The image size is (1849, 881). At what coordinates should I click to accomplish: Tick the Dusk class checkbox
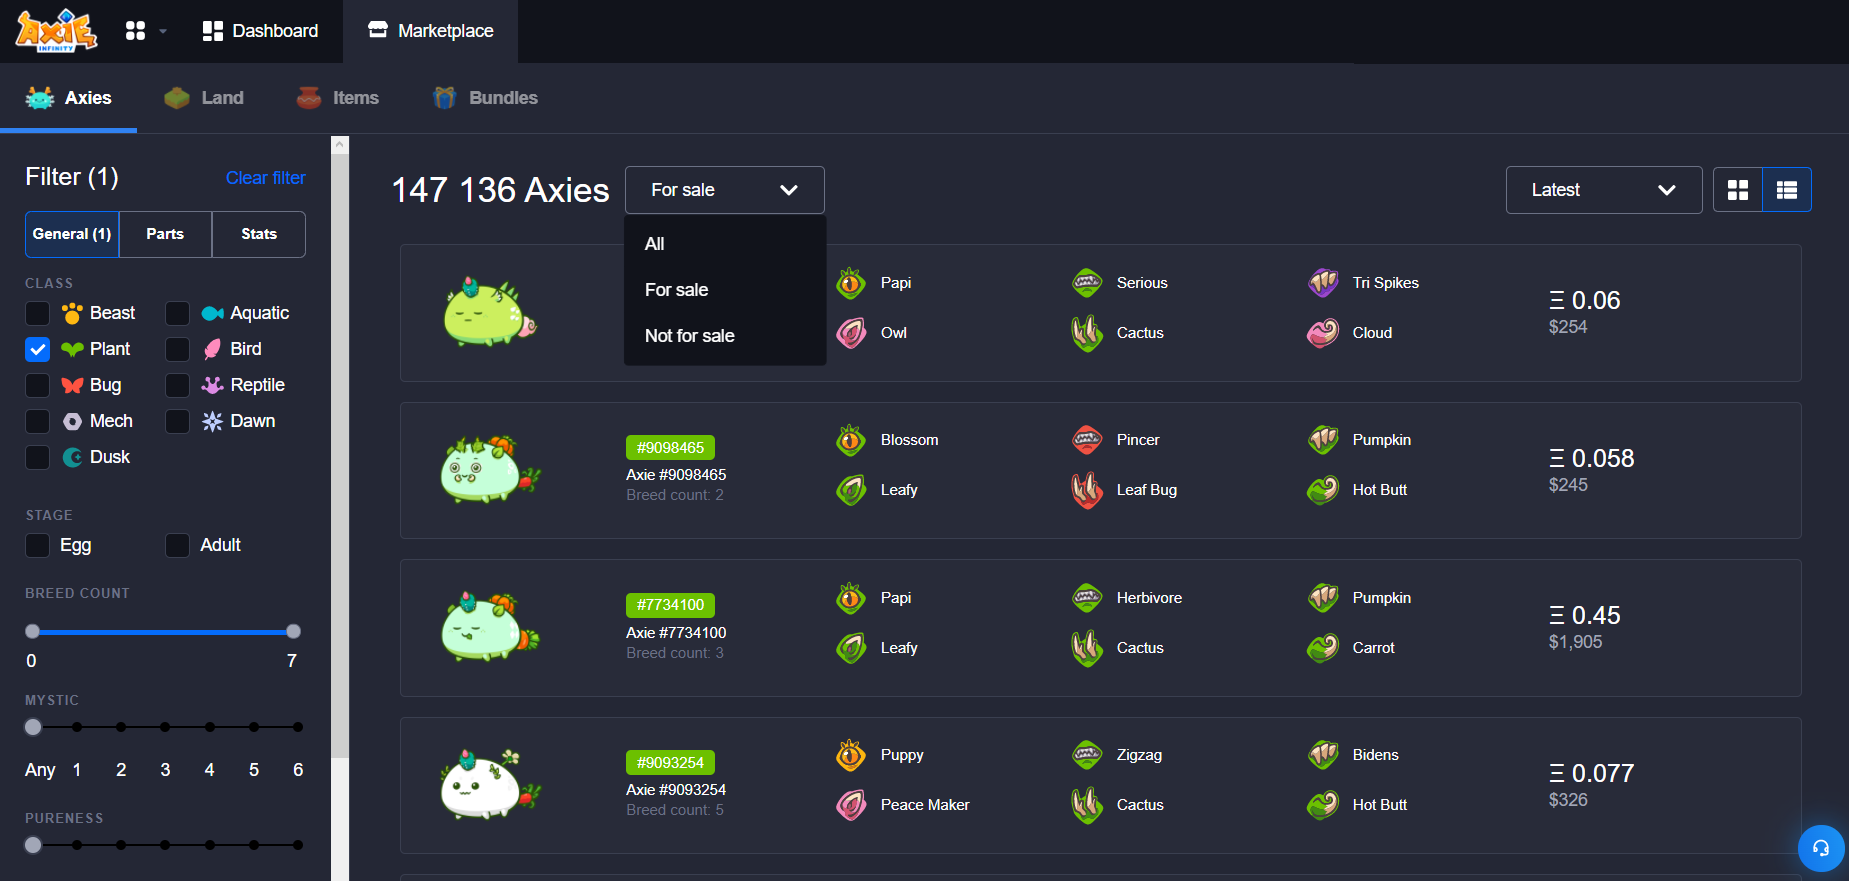click(37, 457)
